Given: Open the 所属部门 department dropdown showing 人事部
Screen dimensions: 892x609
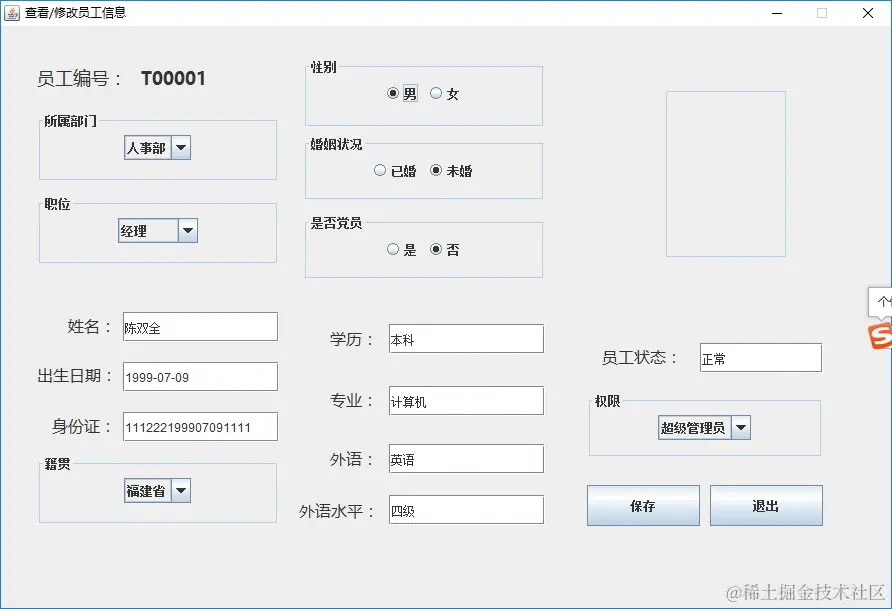Looking at the screenshot, I should point(181,147).
